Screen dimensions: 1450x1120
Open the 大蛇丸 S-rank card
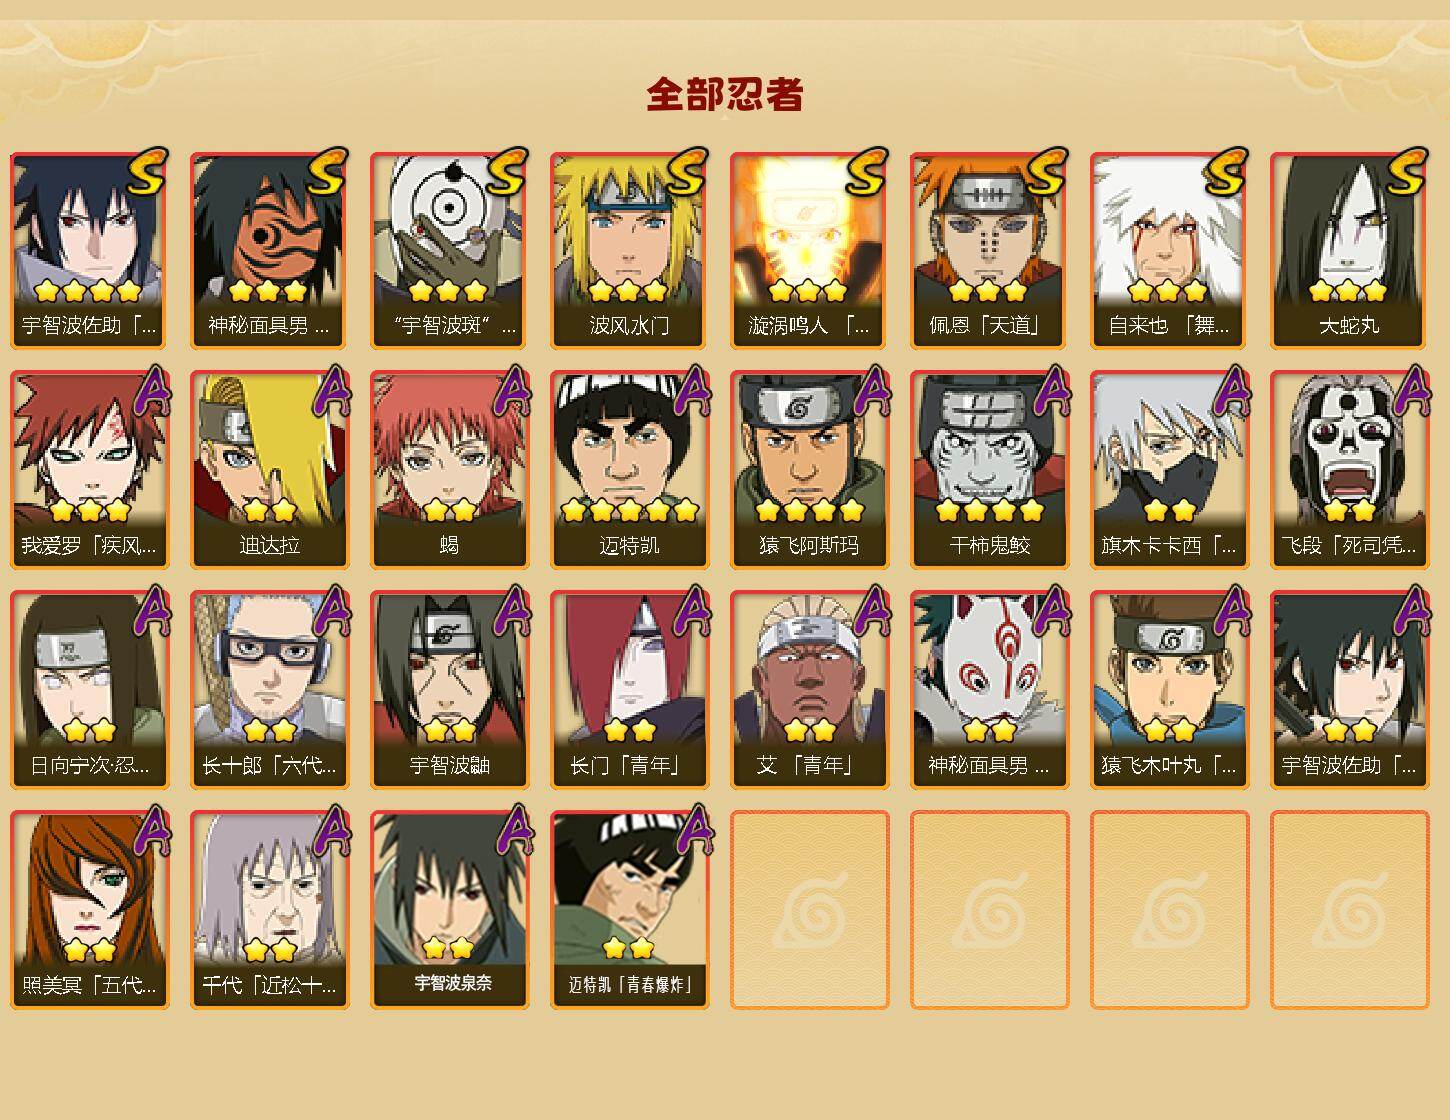(x=1349, y=250)
